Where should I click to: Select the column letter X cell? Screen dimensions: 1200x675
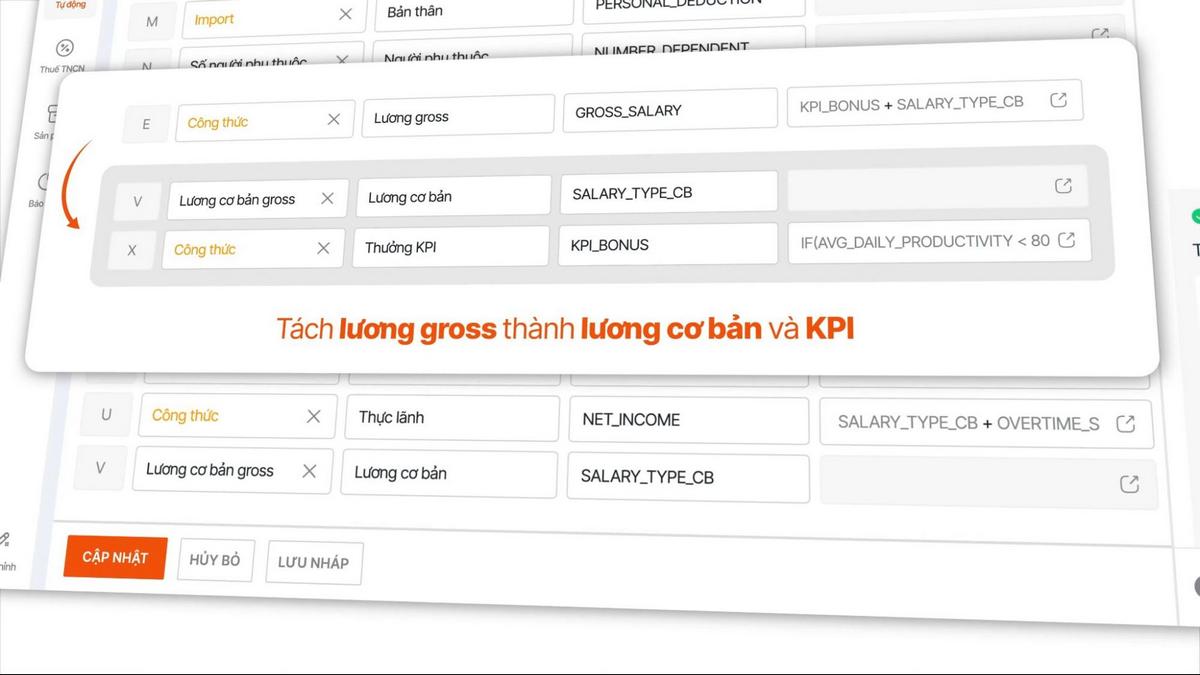[132, 250]
